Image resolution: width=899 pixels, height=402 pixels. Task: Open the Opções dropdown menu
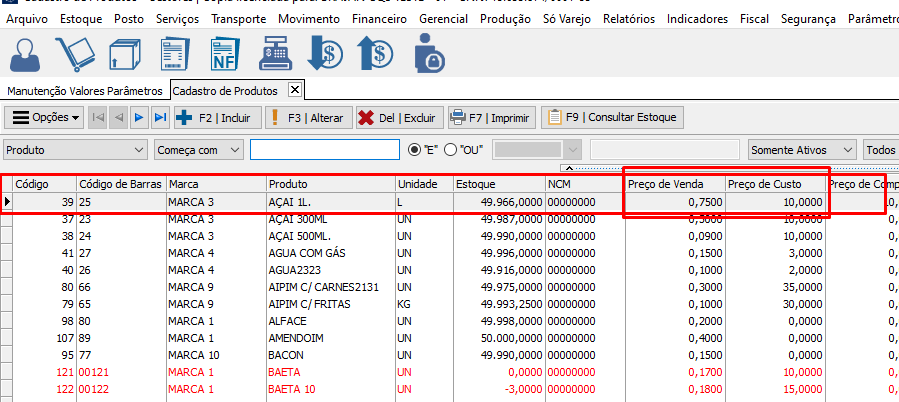click(46, 117)
